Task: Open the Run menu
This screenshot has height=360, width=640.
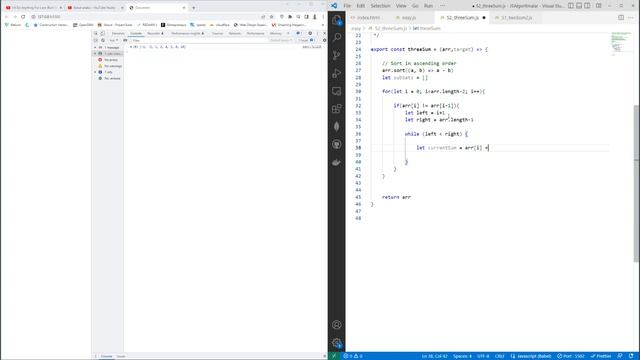Action: [x=428, y=6]
